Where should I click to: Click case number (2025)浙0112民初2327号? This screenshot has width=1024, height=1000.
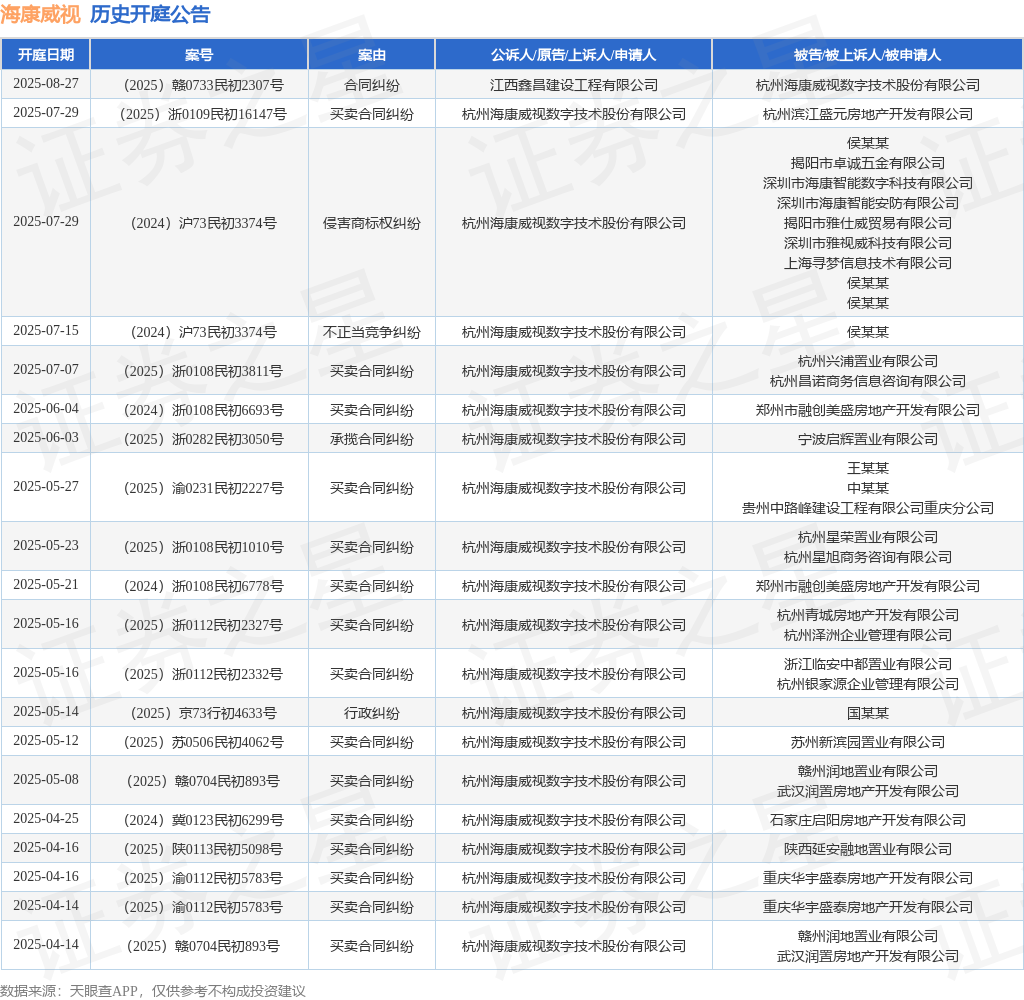199,626
